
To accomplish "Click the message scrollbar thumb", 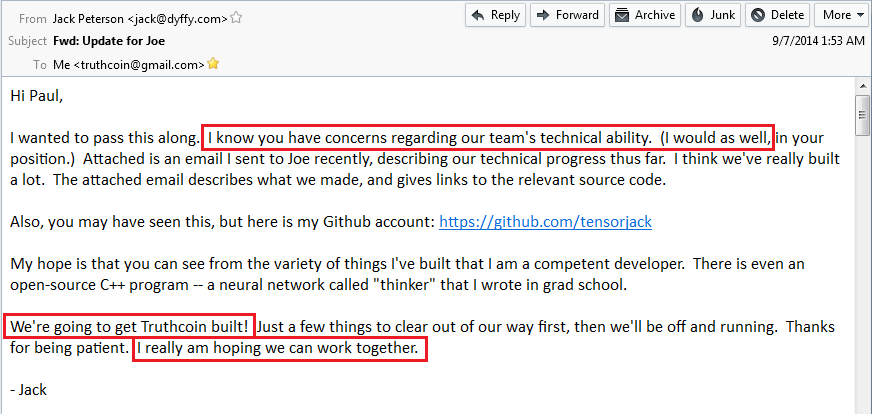I will (862, 114).
